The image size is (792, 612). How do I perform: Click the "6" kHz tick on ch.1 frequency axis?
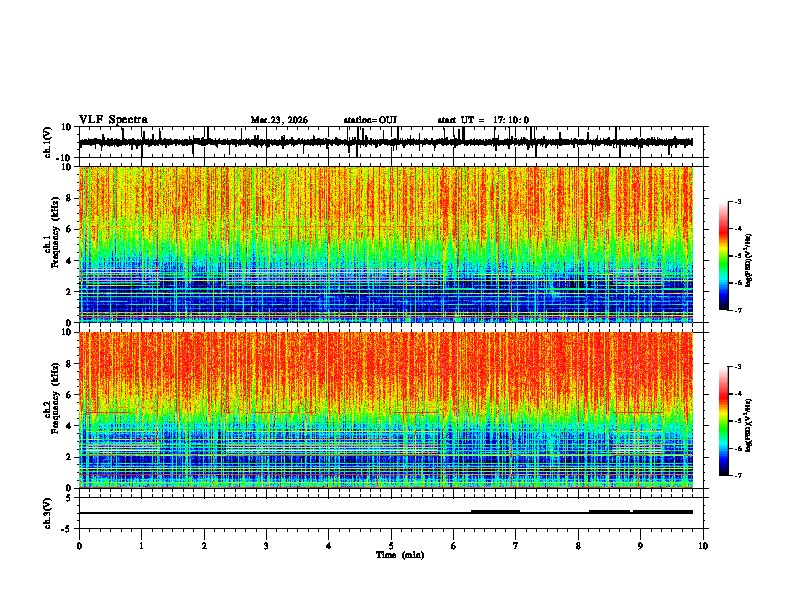[69, 230]
